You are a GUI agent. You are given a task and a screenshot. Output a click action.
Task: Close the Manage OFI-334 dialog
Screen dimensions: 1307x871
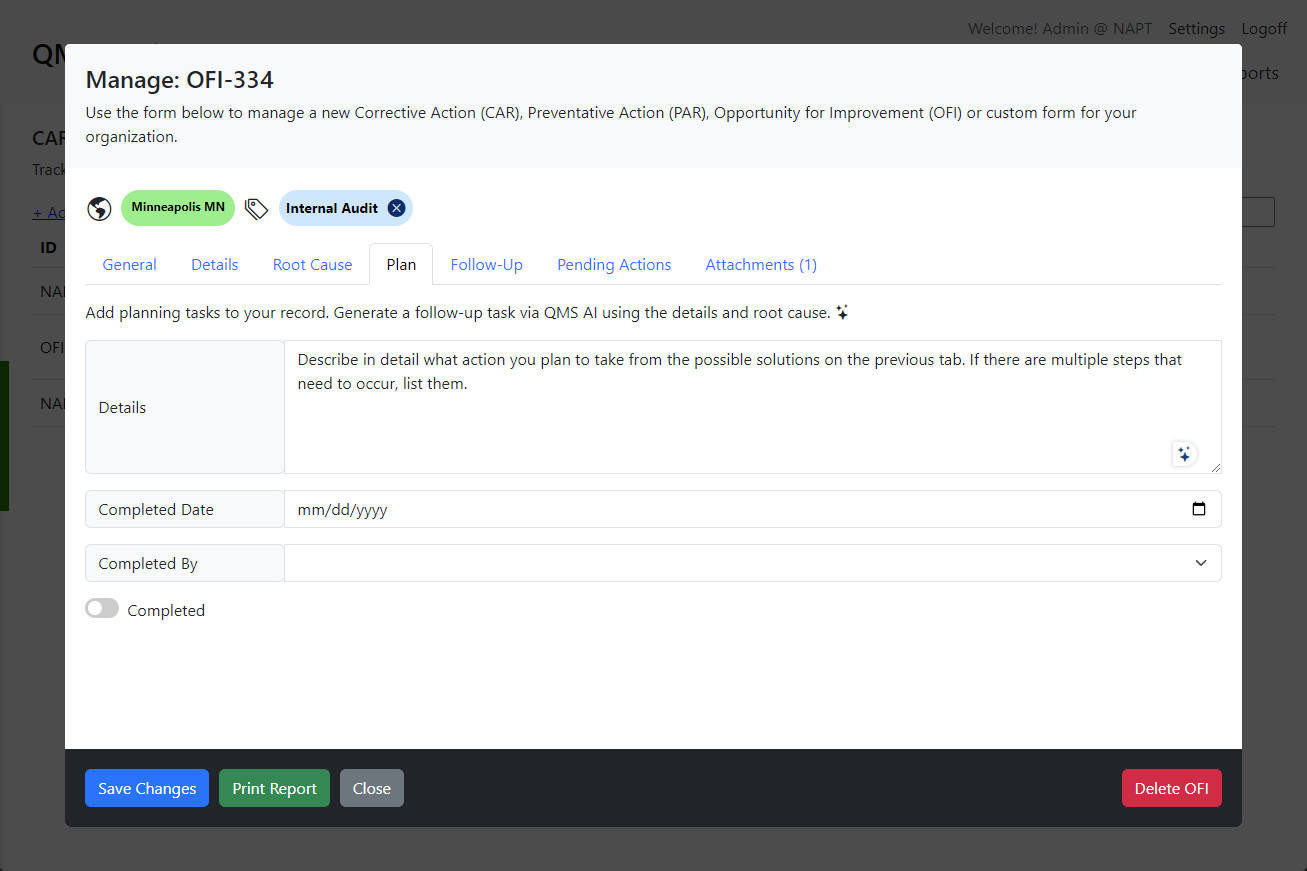(x=372, y=788)
